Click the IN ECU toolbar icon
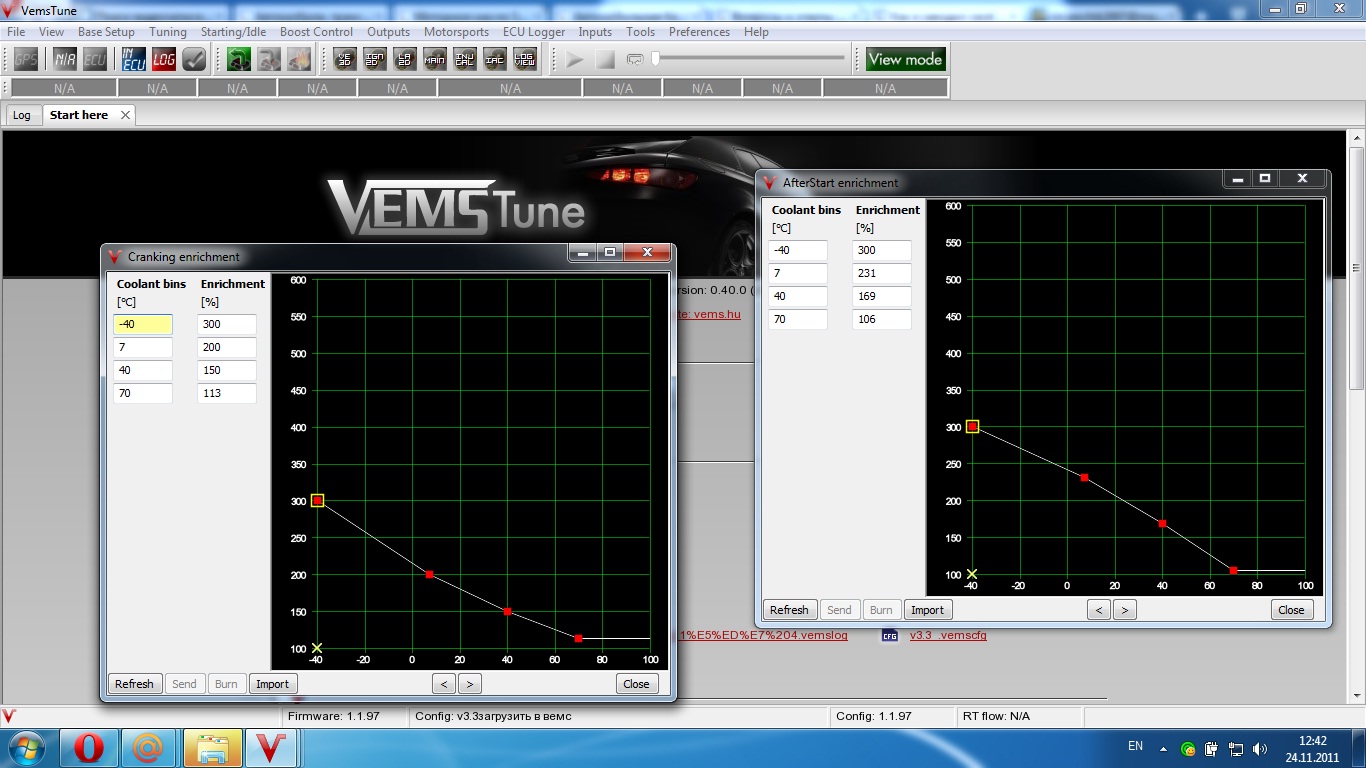 (134, 60)
